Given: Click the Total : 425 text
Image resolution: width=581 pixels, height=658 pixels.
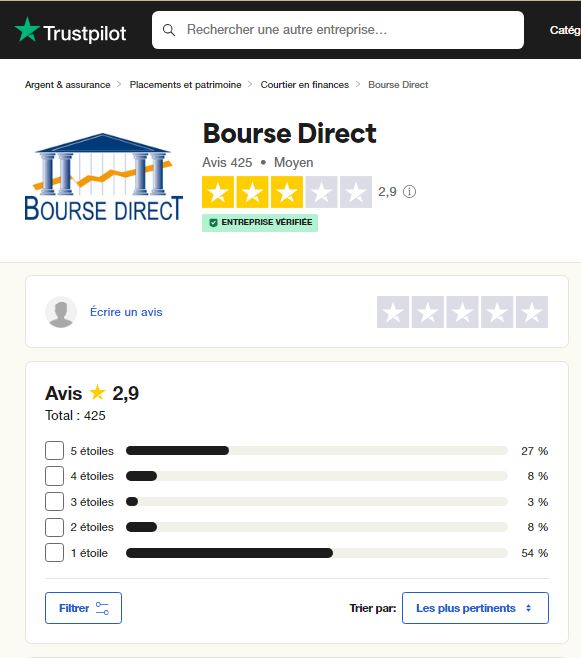Looking at the screenshot, I should (x=76, y=415).
